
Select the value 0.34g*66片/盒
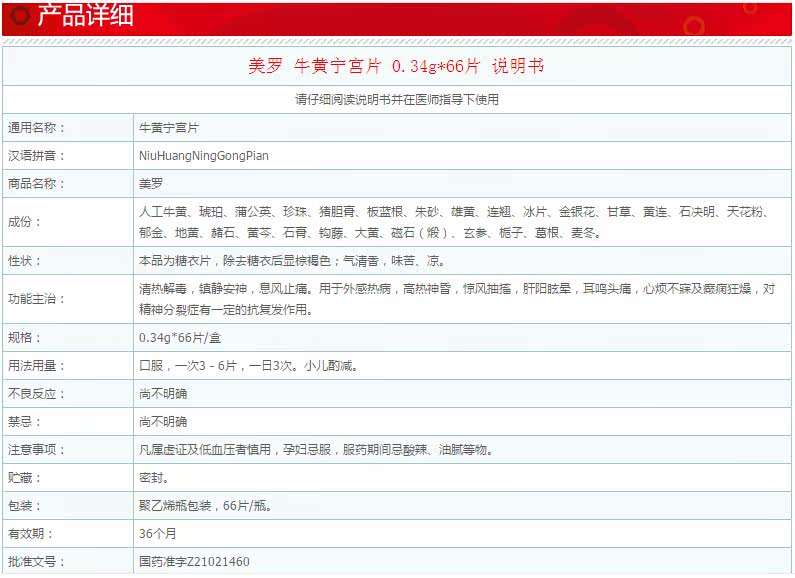(180, 338)
